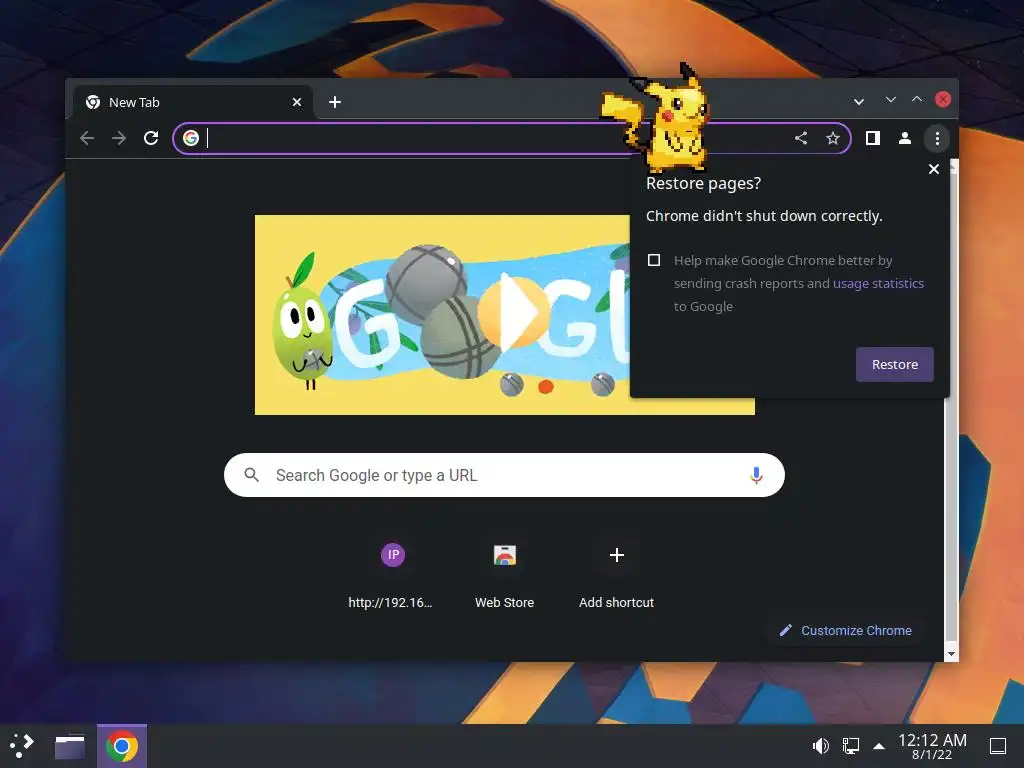Enable sending crash reports checkbox
The width and height of the screenshot is (1024, 768).
point(654,260)
